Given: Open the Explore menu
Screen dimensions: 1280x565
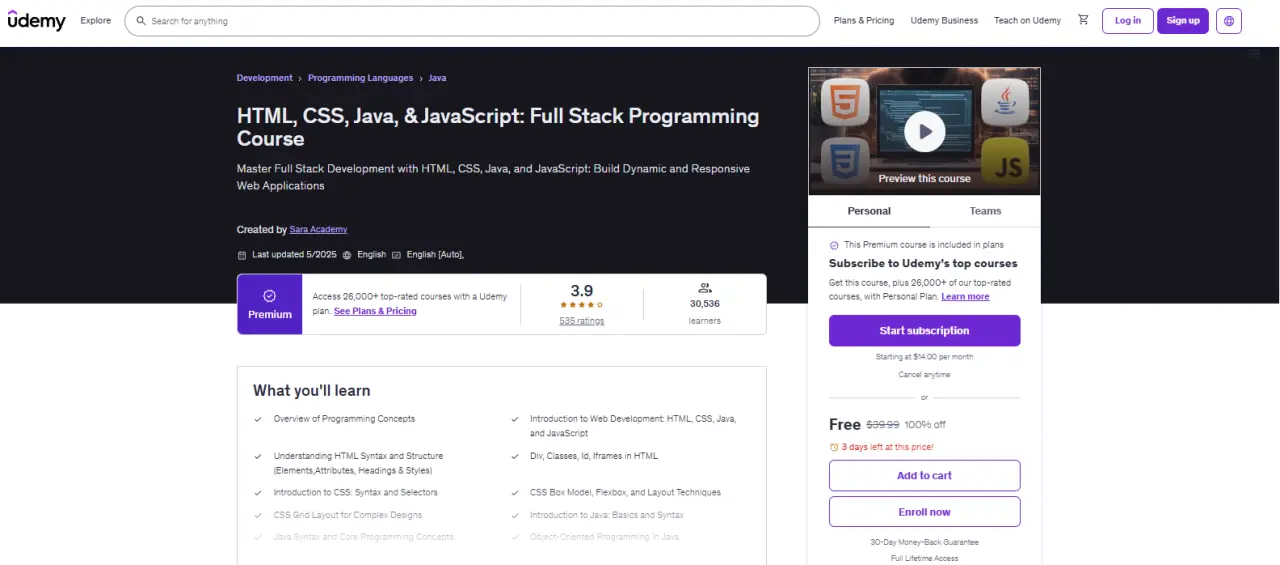Looking at the screenshot, I should click(x=96, y=21).
